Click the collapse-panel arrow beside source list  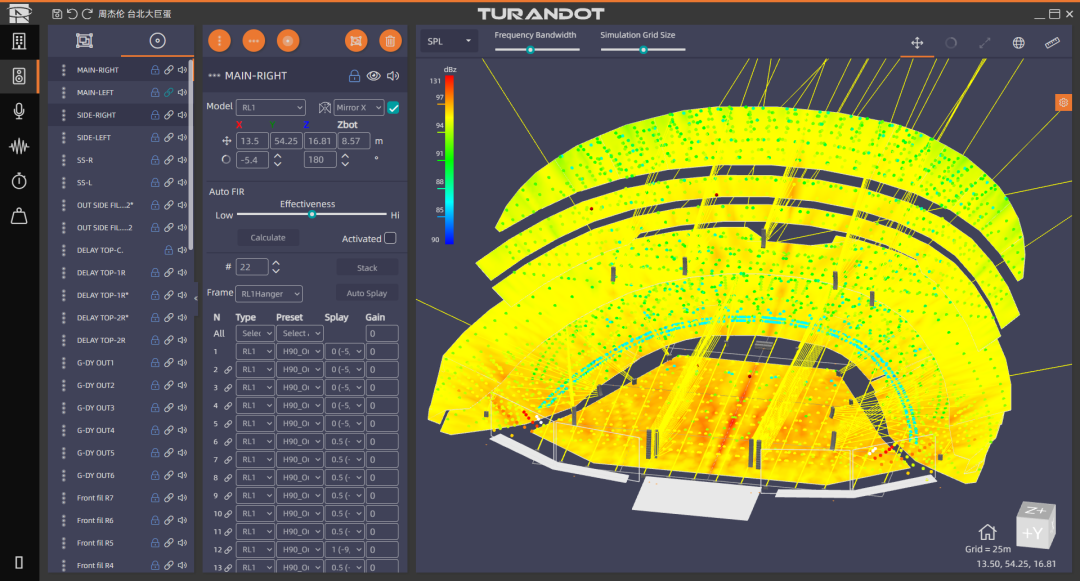tap(196, 297)
